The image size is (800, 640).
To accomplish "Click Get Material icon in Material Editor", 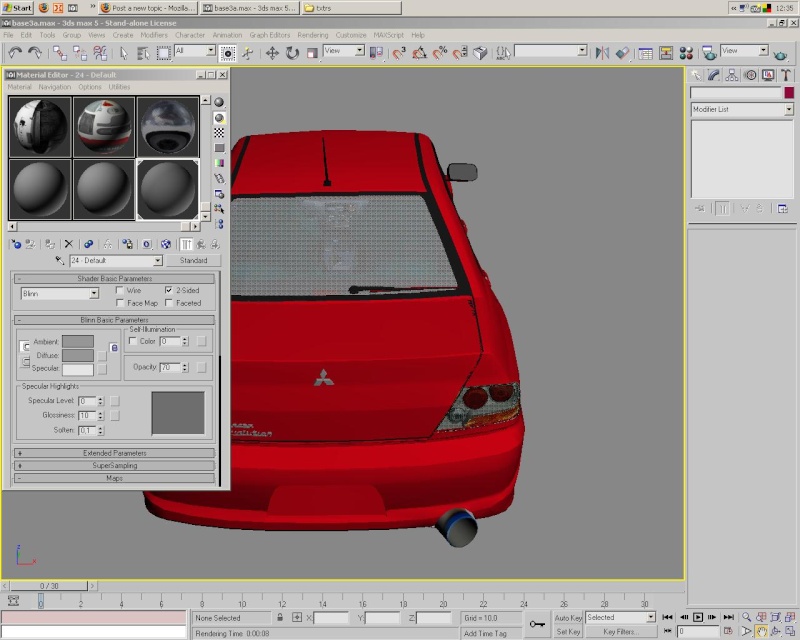I will pos(16,244).
